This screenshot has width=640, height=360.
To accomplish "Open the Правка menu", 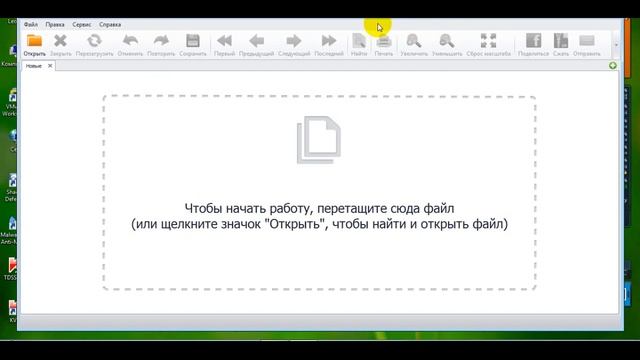I will click(x=55, y=24).
